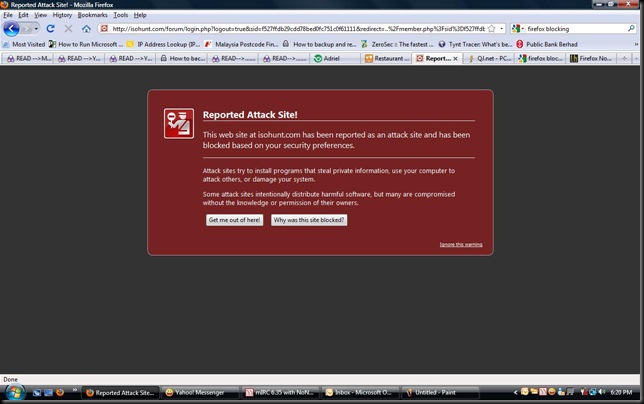The image size is (644, 404).
Task: Launch Firefox from quick launch icon
Action: [x=60, y=393]
